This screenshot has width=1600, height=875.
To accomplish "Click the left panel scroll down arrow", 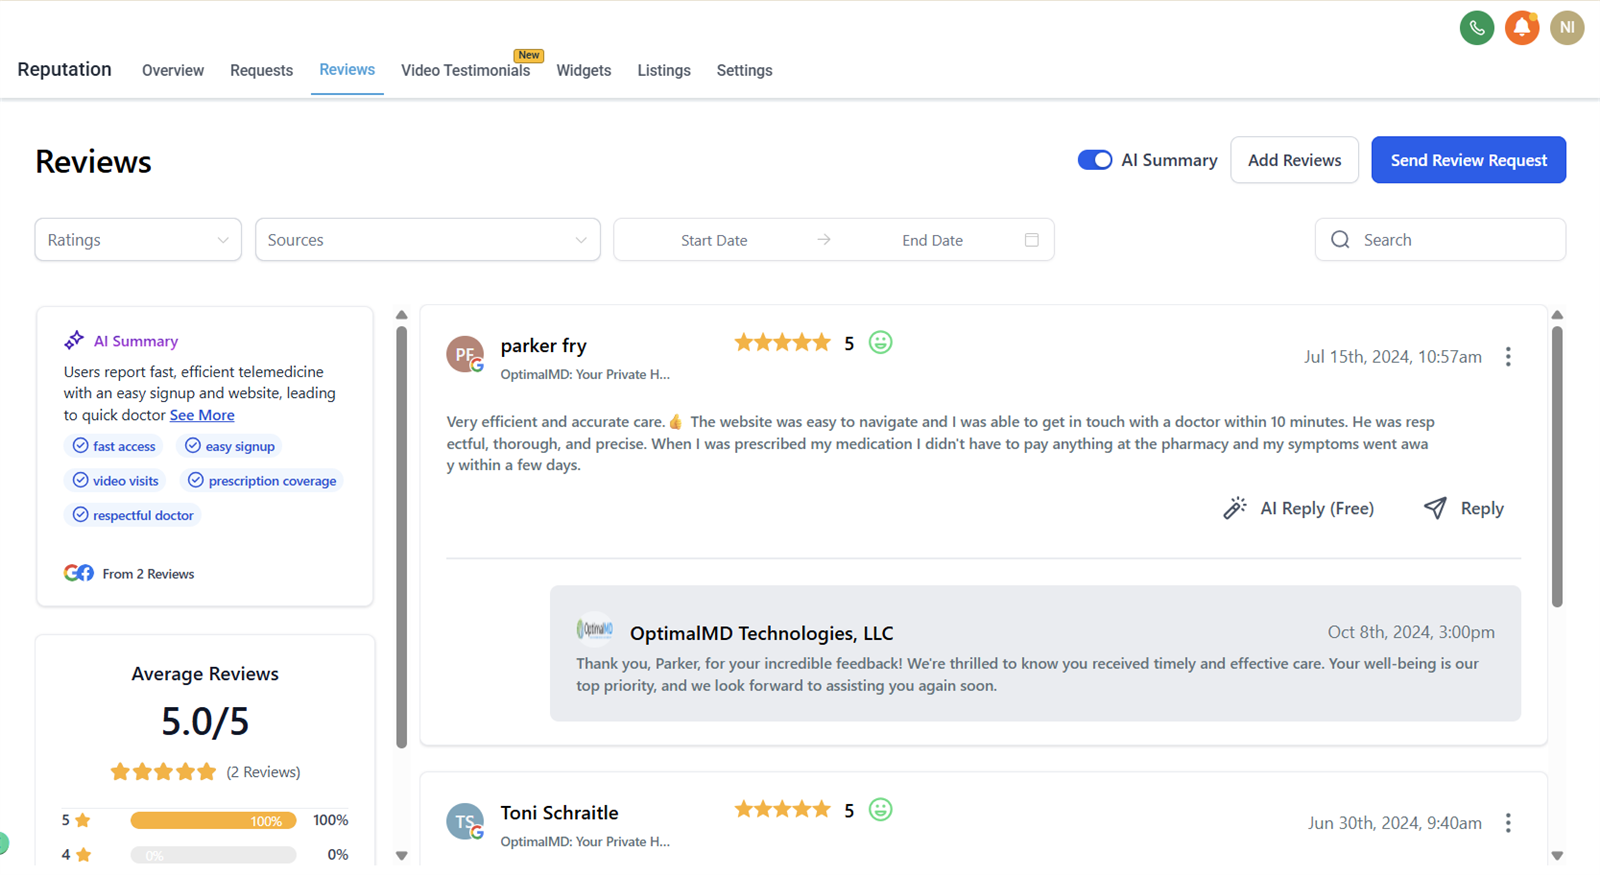I will pyautogui.click(x=402, y=856).
